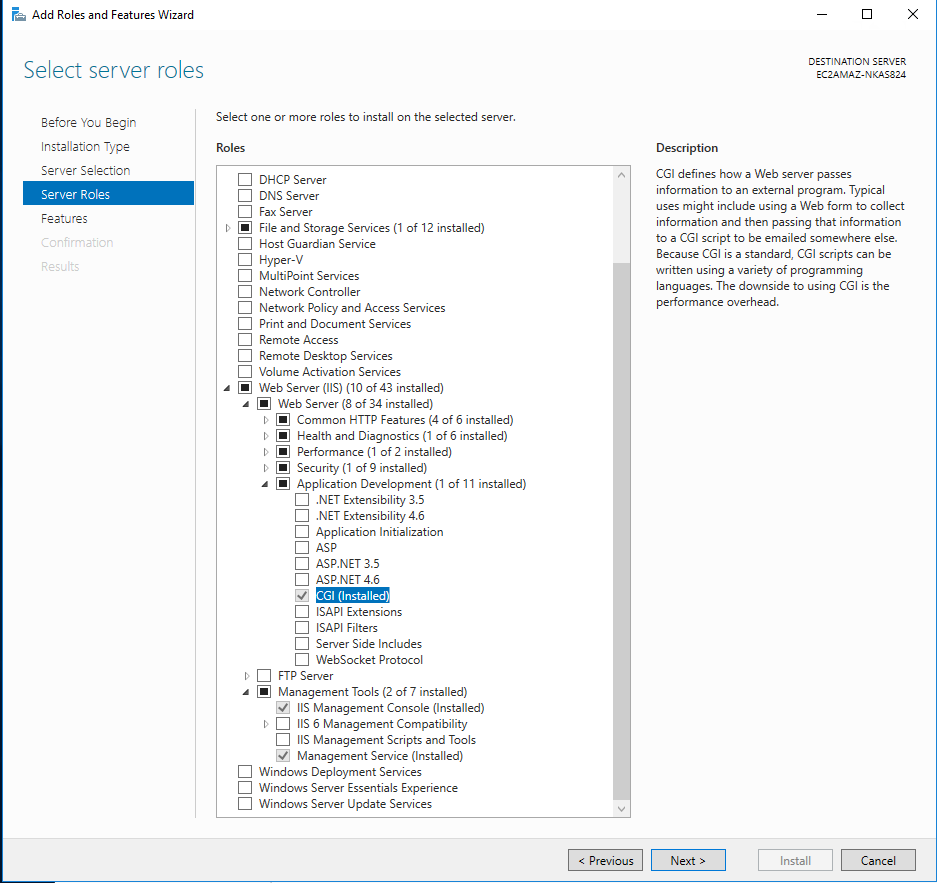Select 'Windows Server Essentials Experience' row

pos(358,787)
